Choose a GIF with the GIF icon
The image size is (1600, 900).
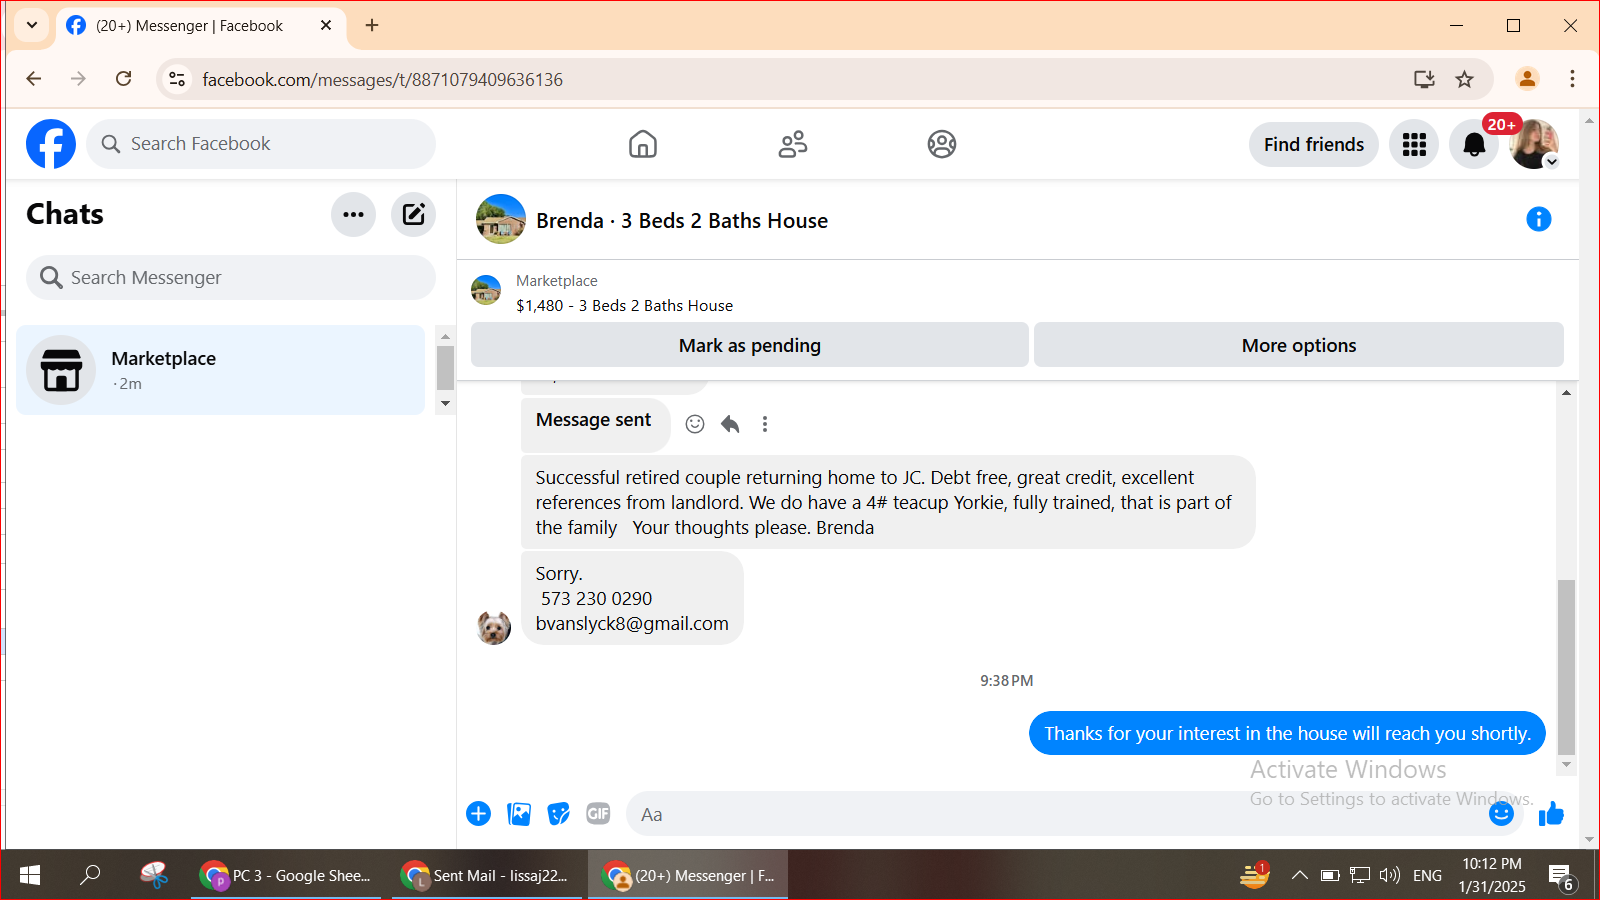(598, 814)
